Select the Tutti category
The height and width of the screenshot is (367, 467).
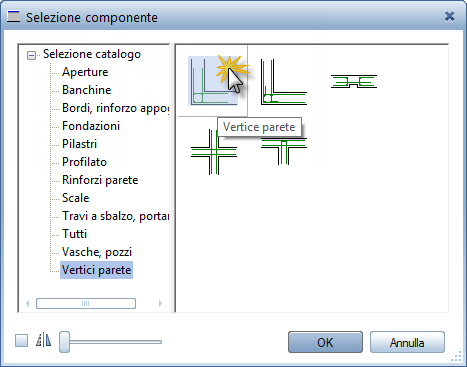point(74,234)
